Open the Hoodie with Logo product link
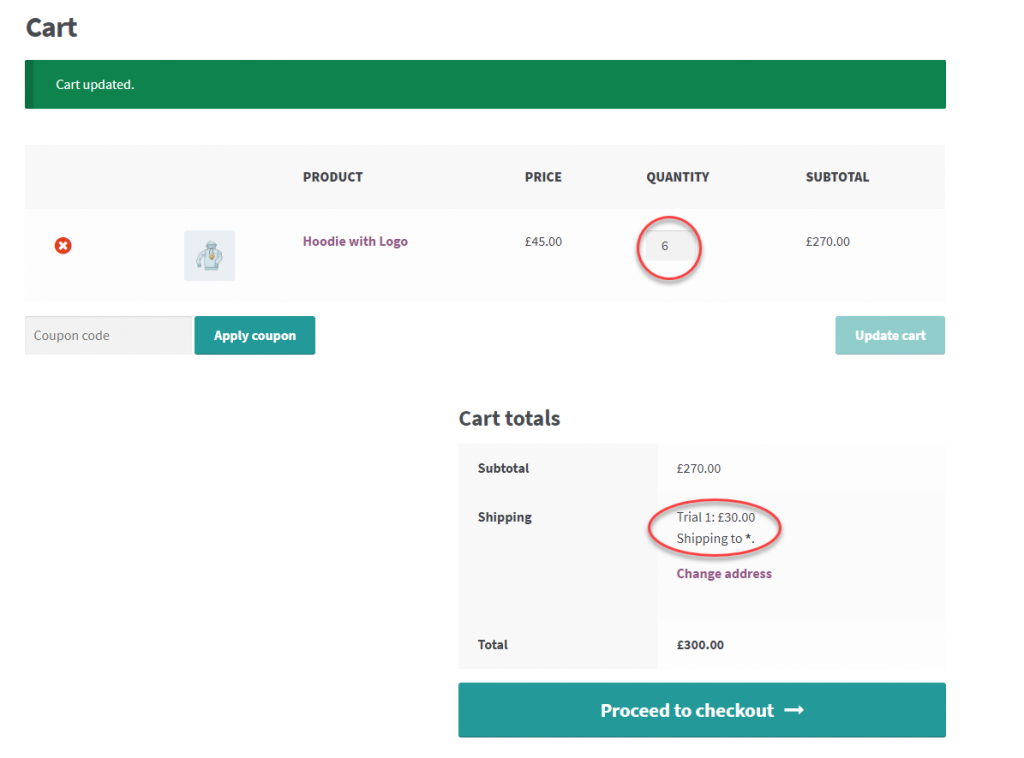Viewport: 1024px width, 758px height. click(x=355, y=242)
